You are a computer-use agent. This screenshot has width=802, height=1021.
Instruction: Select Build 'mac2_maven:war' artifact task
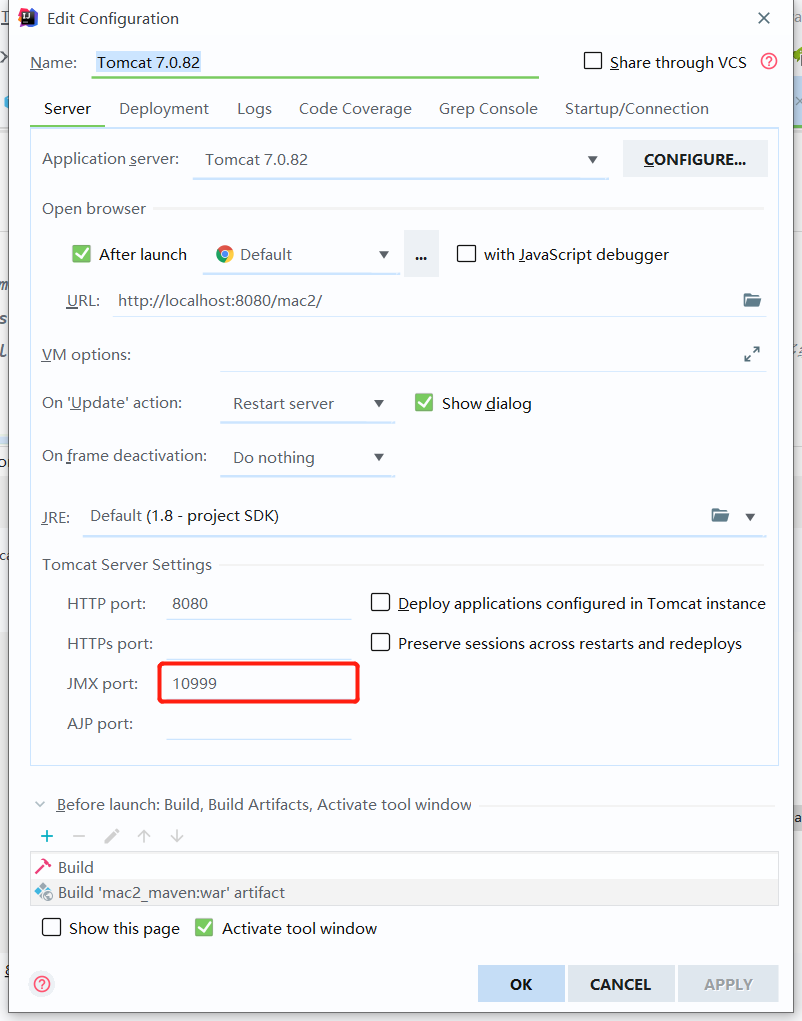[404, 892]
